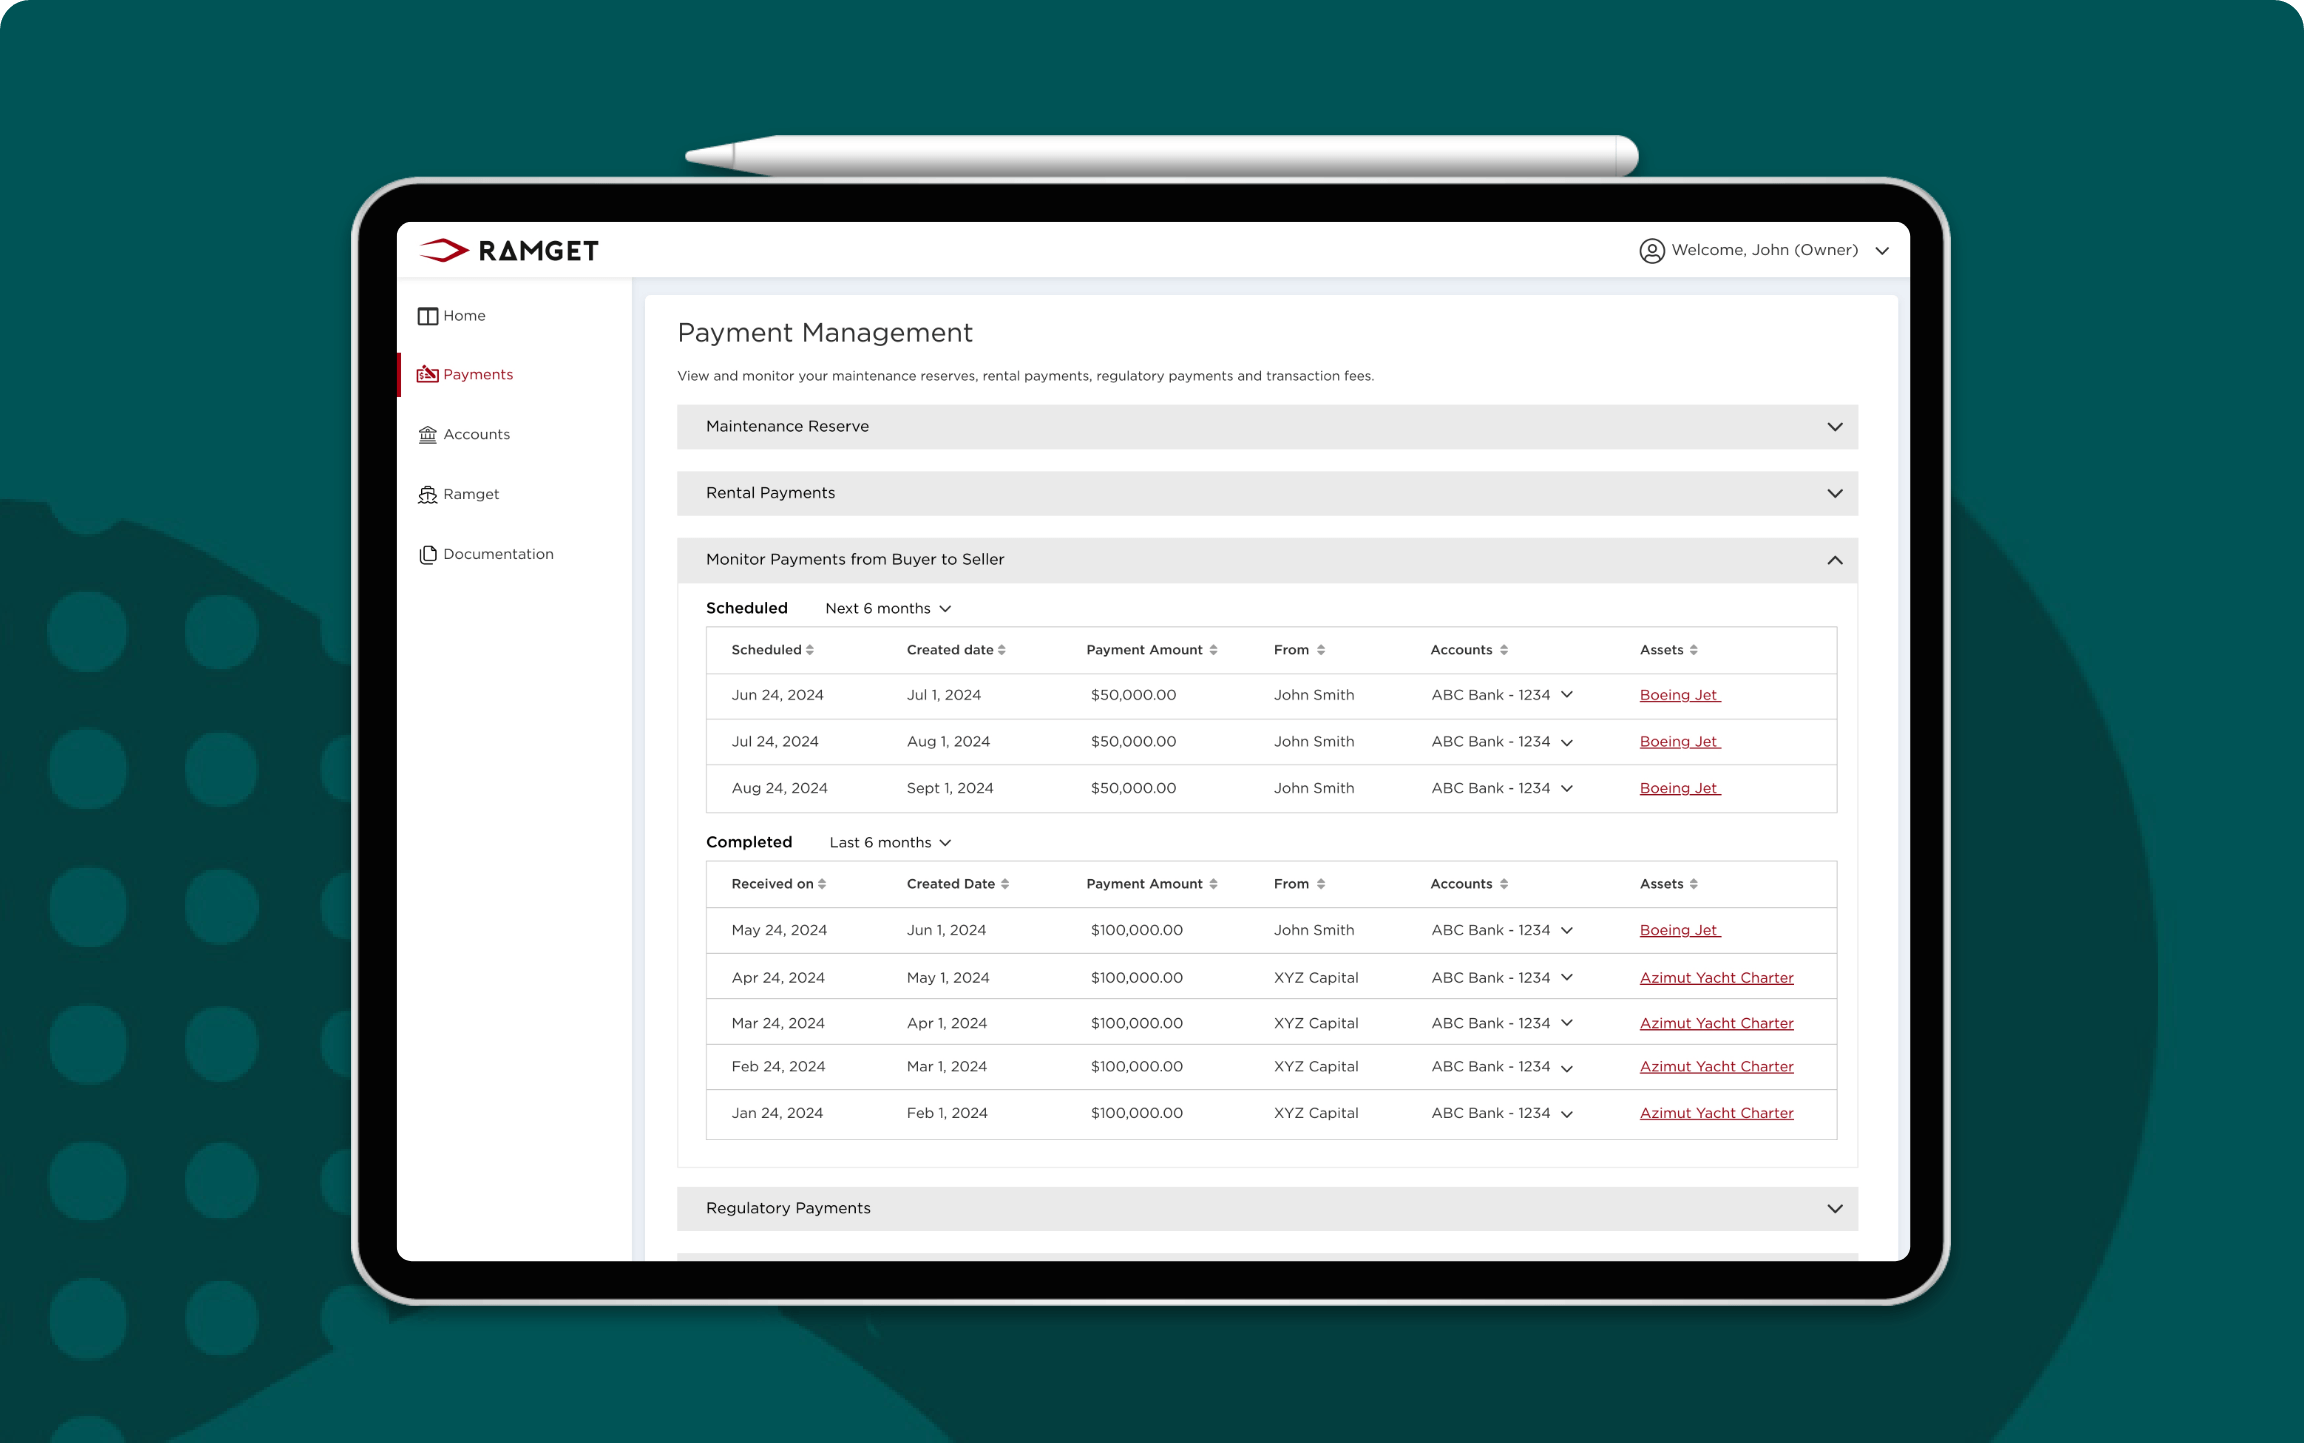Open the Next 6 months filter dropdown
The width and height of the screenshot is (2304, 1443).
pos(888,609)
